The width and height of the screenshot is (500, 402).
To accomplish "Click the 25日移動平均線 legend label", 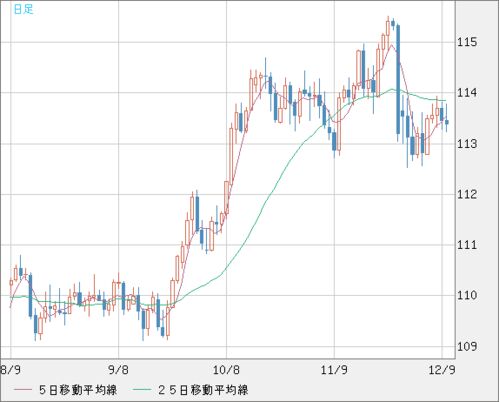I will pyautogui.click(x=203, y=390).
